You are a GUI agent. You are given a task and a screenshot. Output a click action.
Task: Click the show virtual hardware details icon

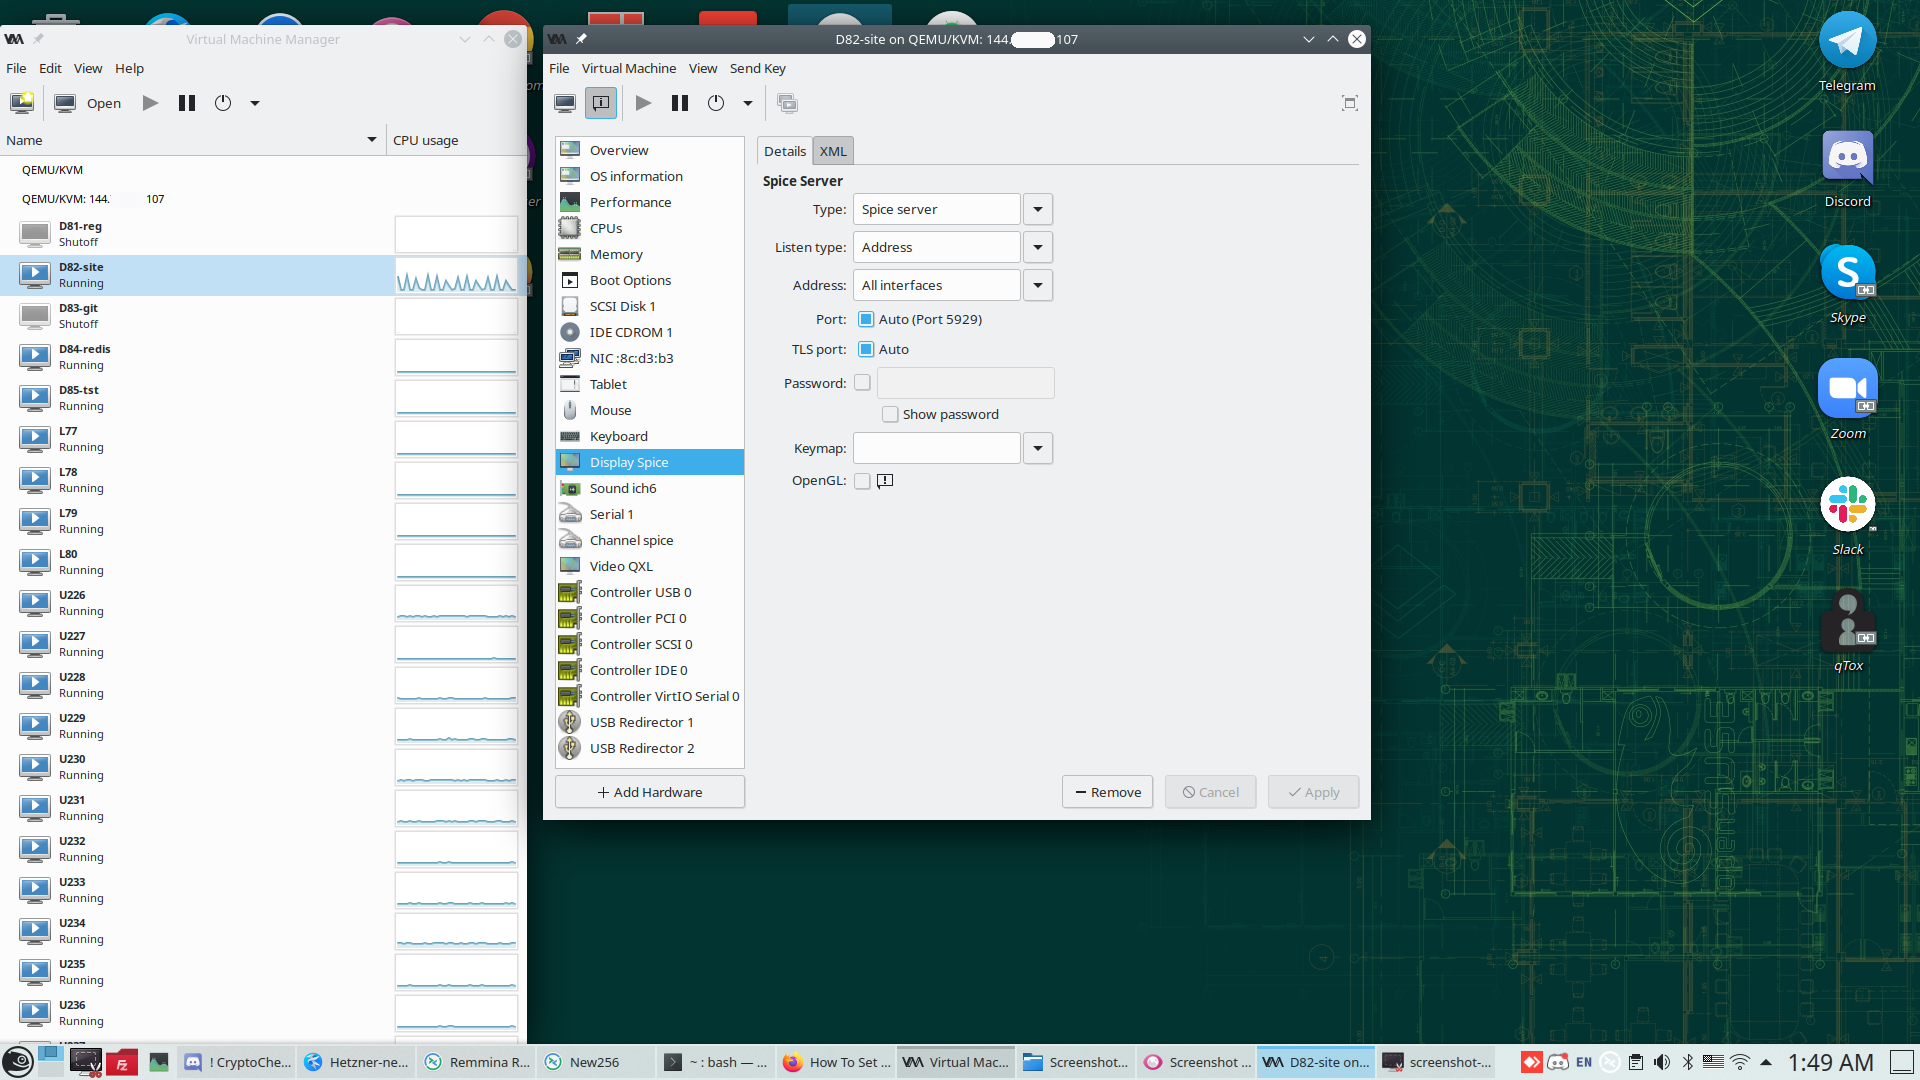click(x=601, y=103)
